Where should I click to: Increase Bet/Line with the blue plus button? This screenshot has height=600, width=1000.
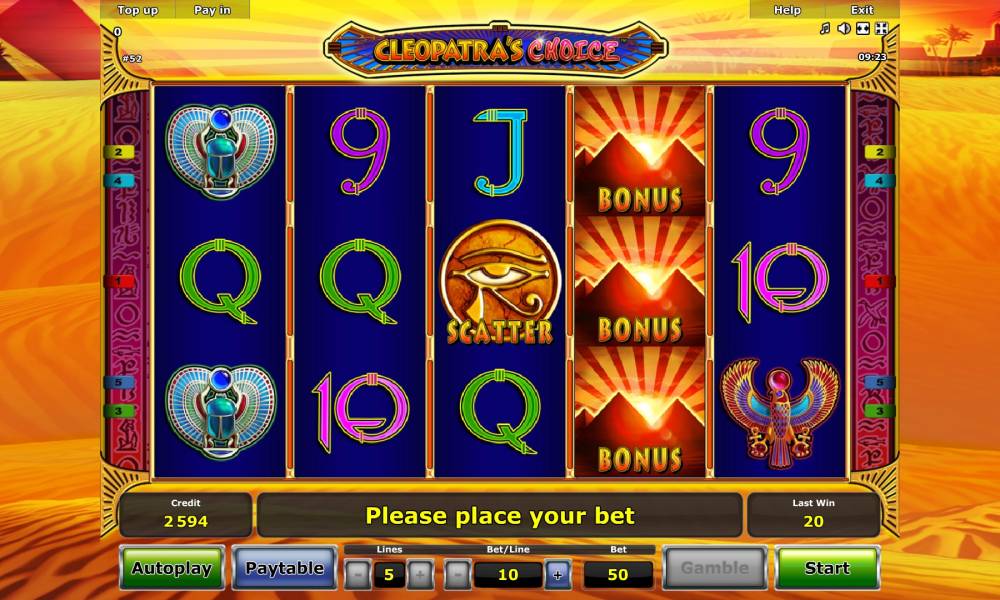(558, 574)
